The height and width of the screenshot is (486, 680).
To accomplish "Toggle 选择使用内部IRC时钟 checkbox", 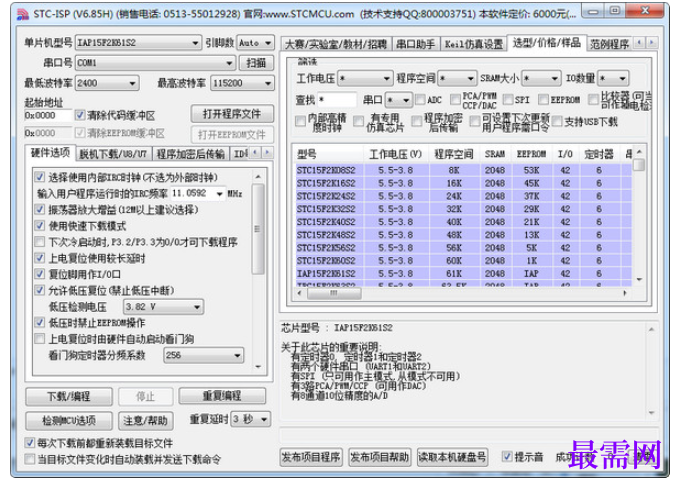I will [x=39, y=177].
